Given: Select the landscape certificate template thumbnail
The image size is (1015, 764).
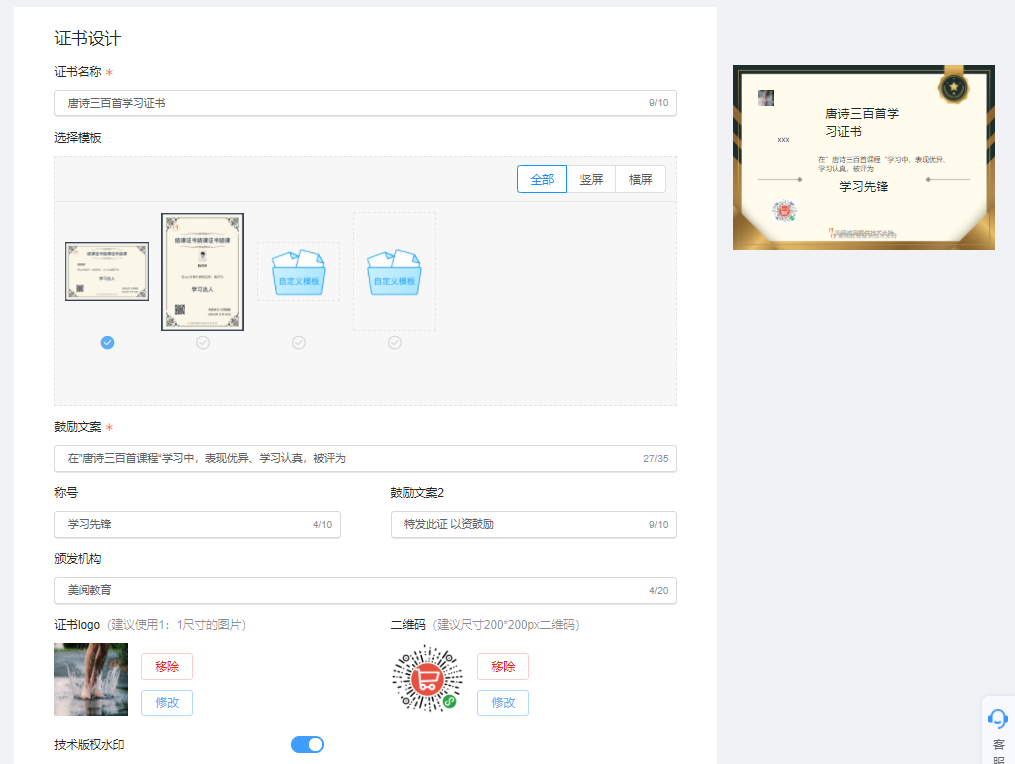Looking at the screenshot, I should pyautogui.click(x=107, y=271).
